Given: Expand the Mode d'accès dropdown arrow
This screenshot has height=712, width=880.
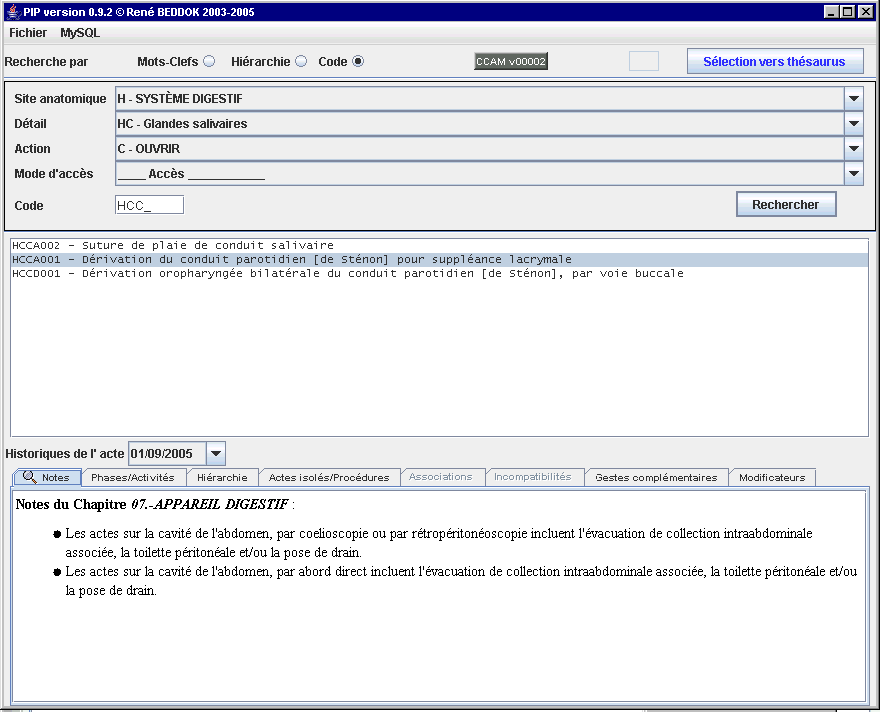Looking at the screenshot, I should click(854, 173).
